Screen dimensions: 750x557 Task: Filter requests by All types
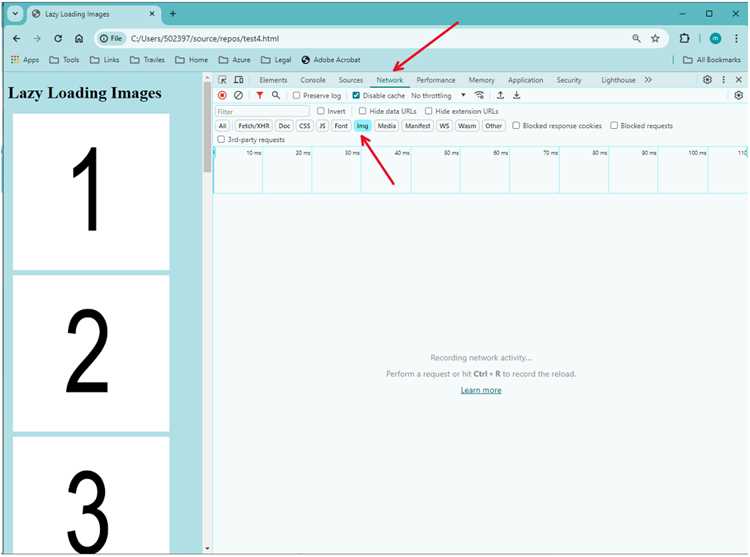point(222,126)
